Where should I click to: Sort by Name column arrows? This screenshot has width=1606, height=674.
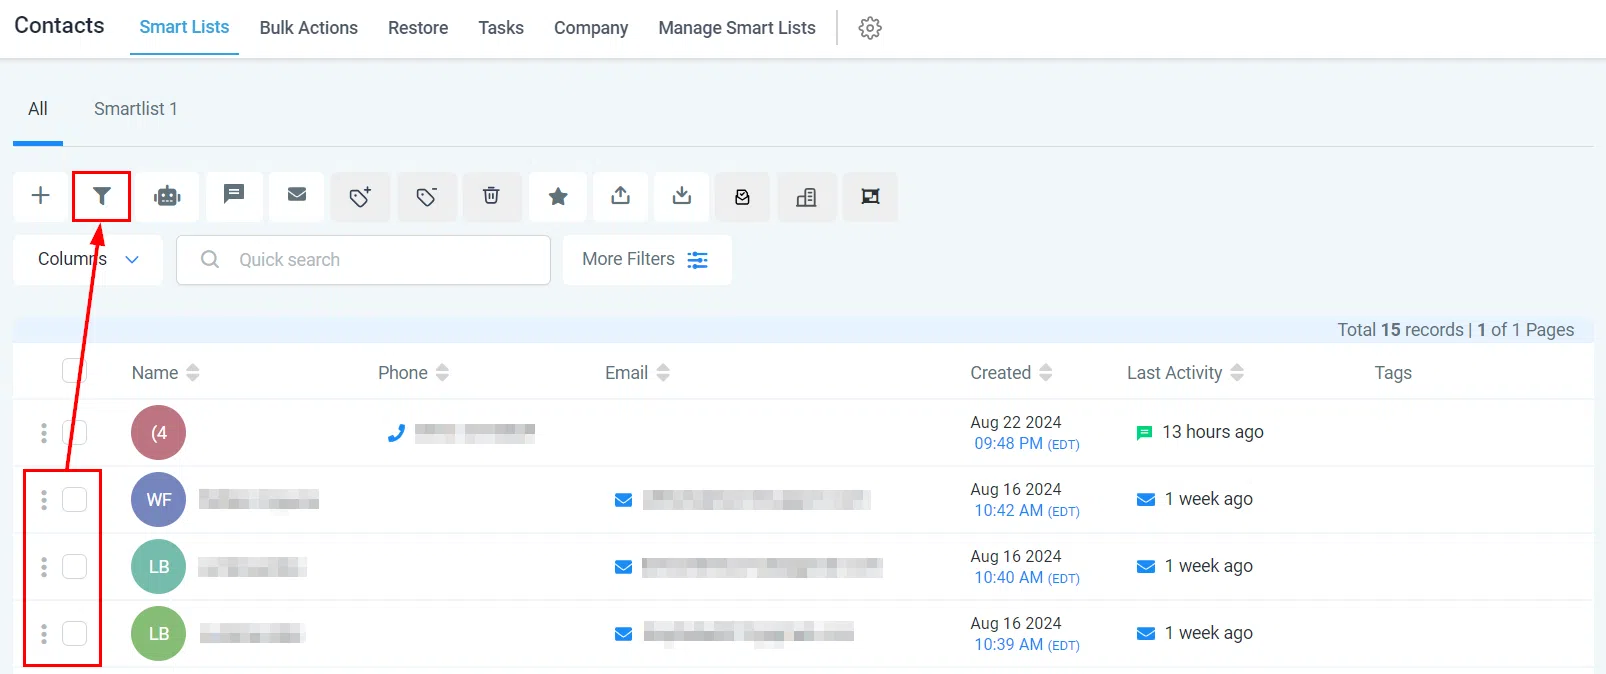coord(193,373)
